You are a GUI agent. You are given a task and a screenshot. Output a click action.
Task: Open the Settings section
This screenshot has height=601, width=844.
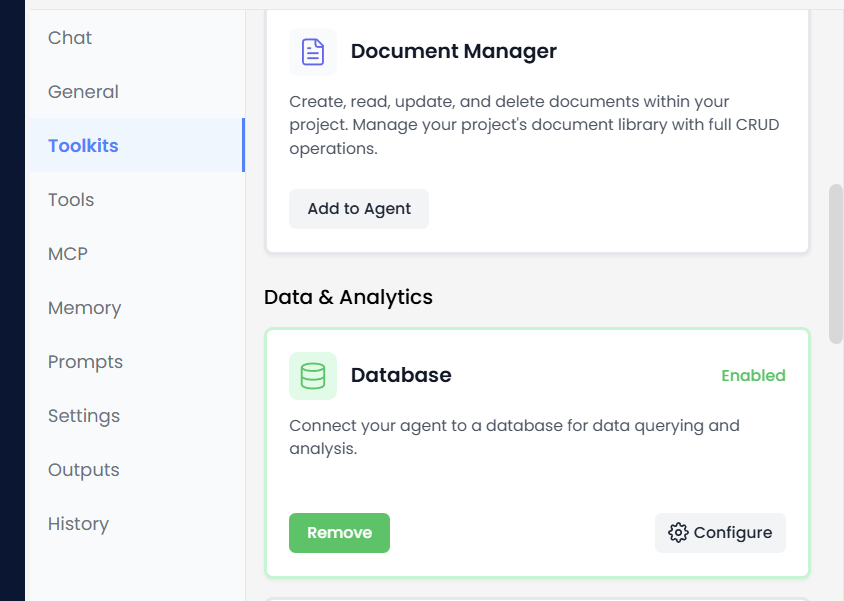pyautogui.click(x=83, y=415)
